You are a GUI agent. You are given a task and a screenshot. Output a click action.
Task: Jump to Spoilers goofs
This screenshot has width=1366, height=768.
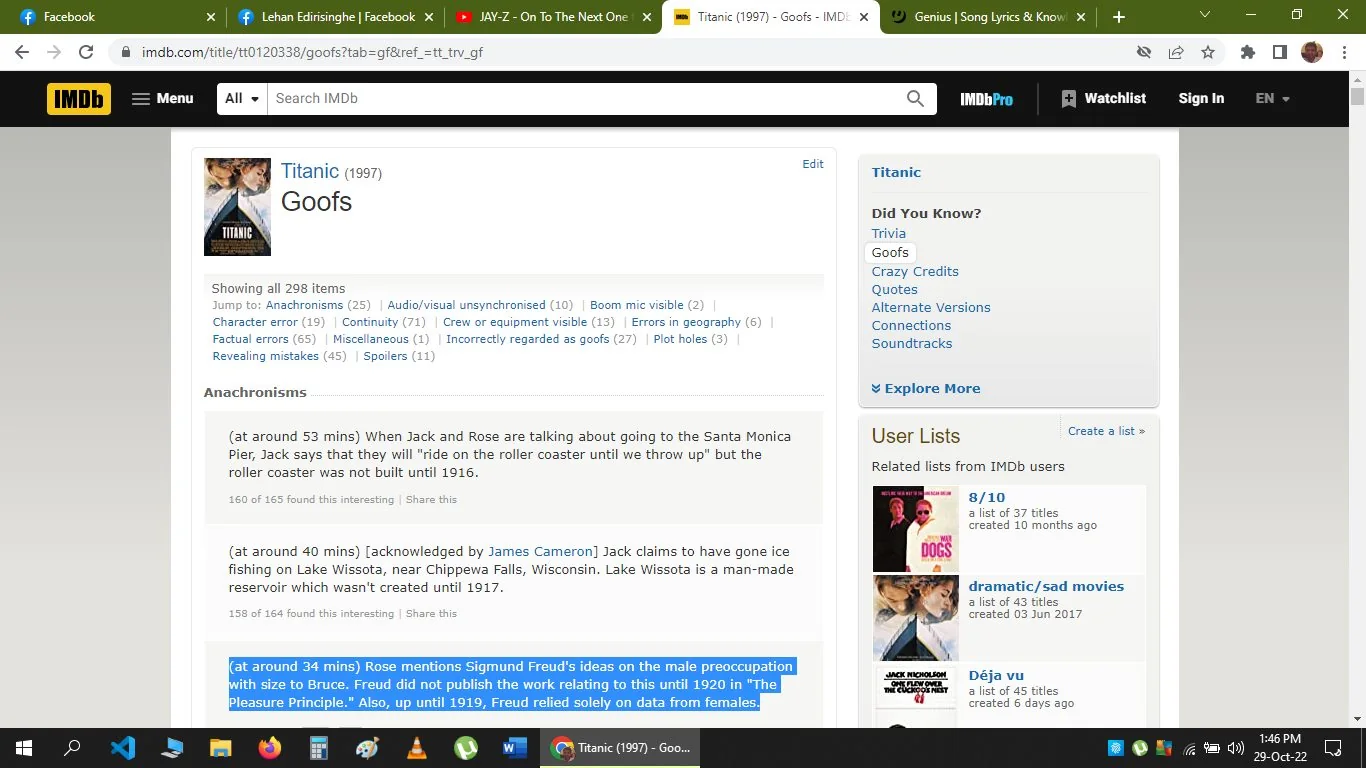[x=385, y=356]
